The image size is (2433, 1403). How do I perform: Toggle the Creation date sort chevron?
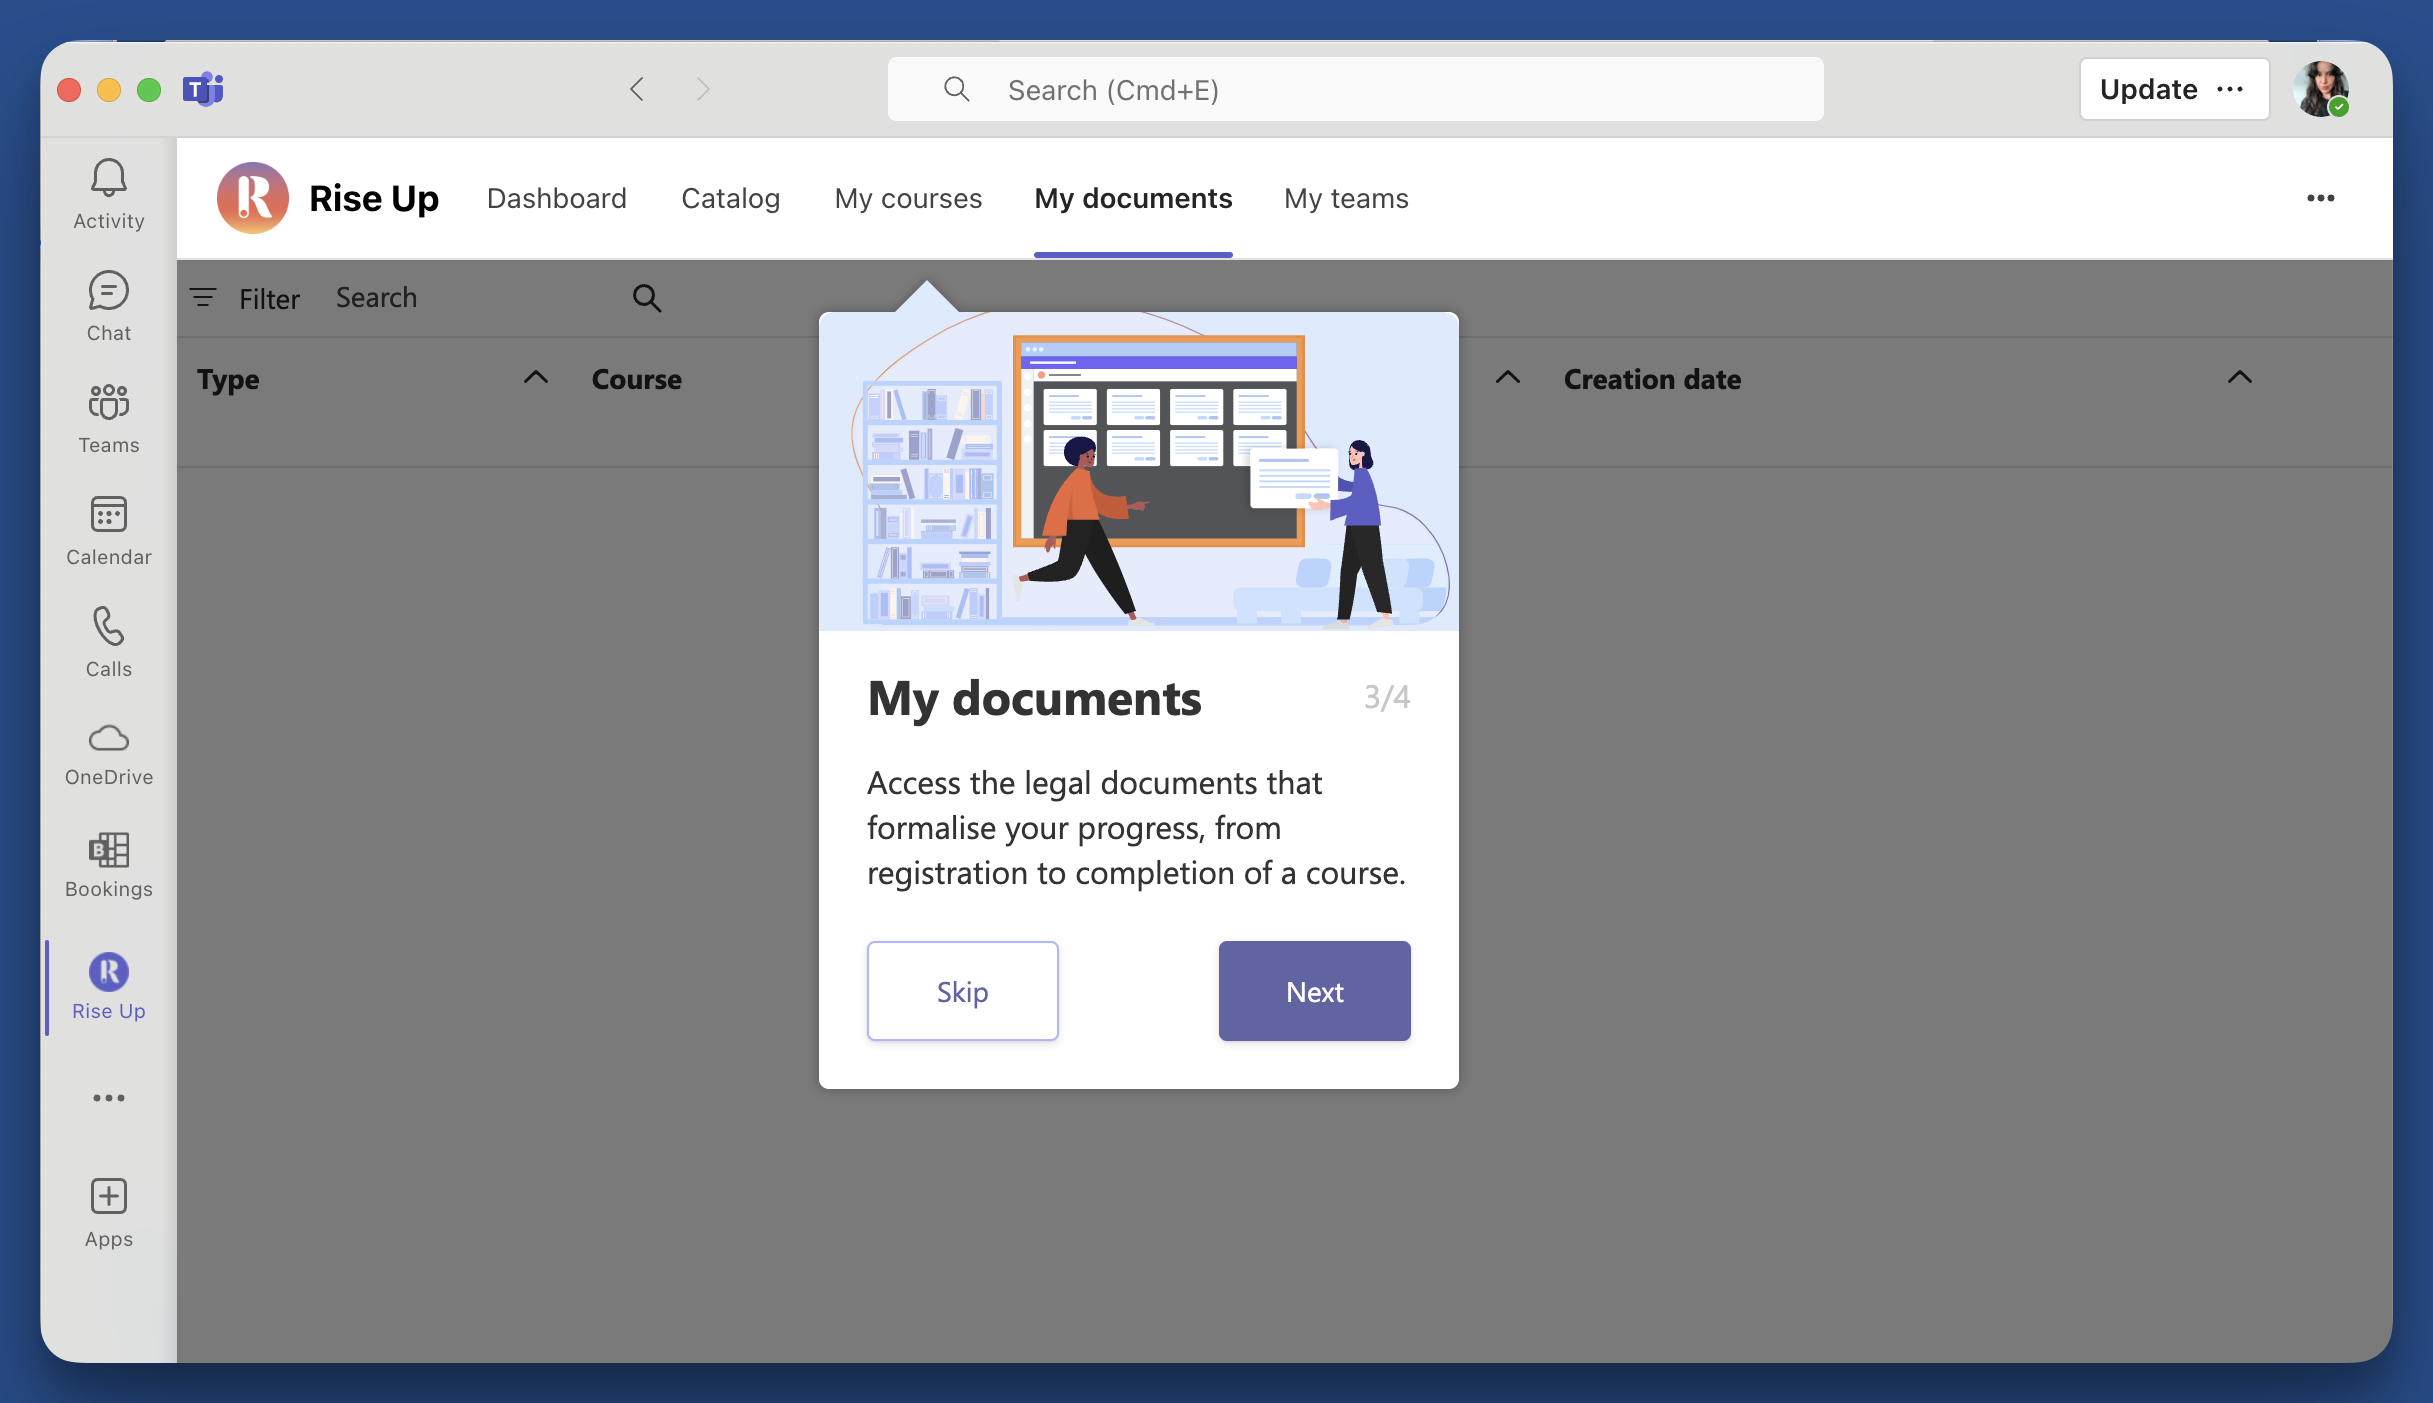[2240, 378]
